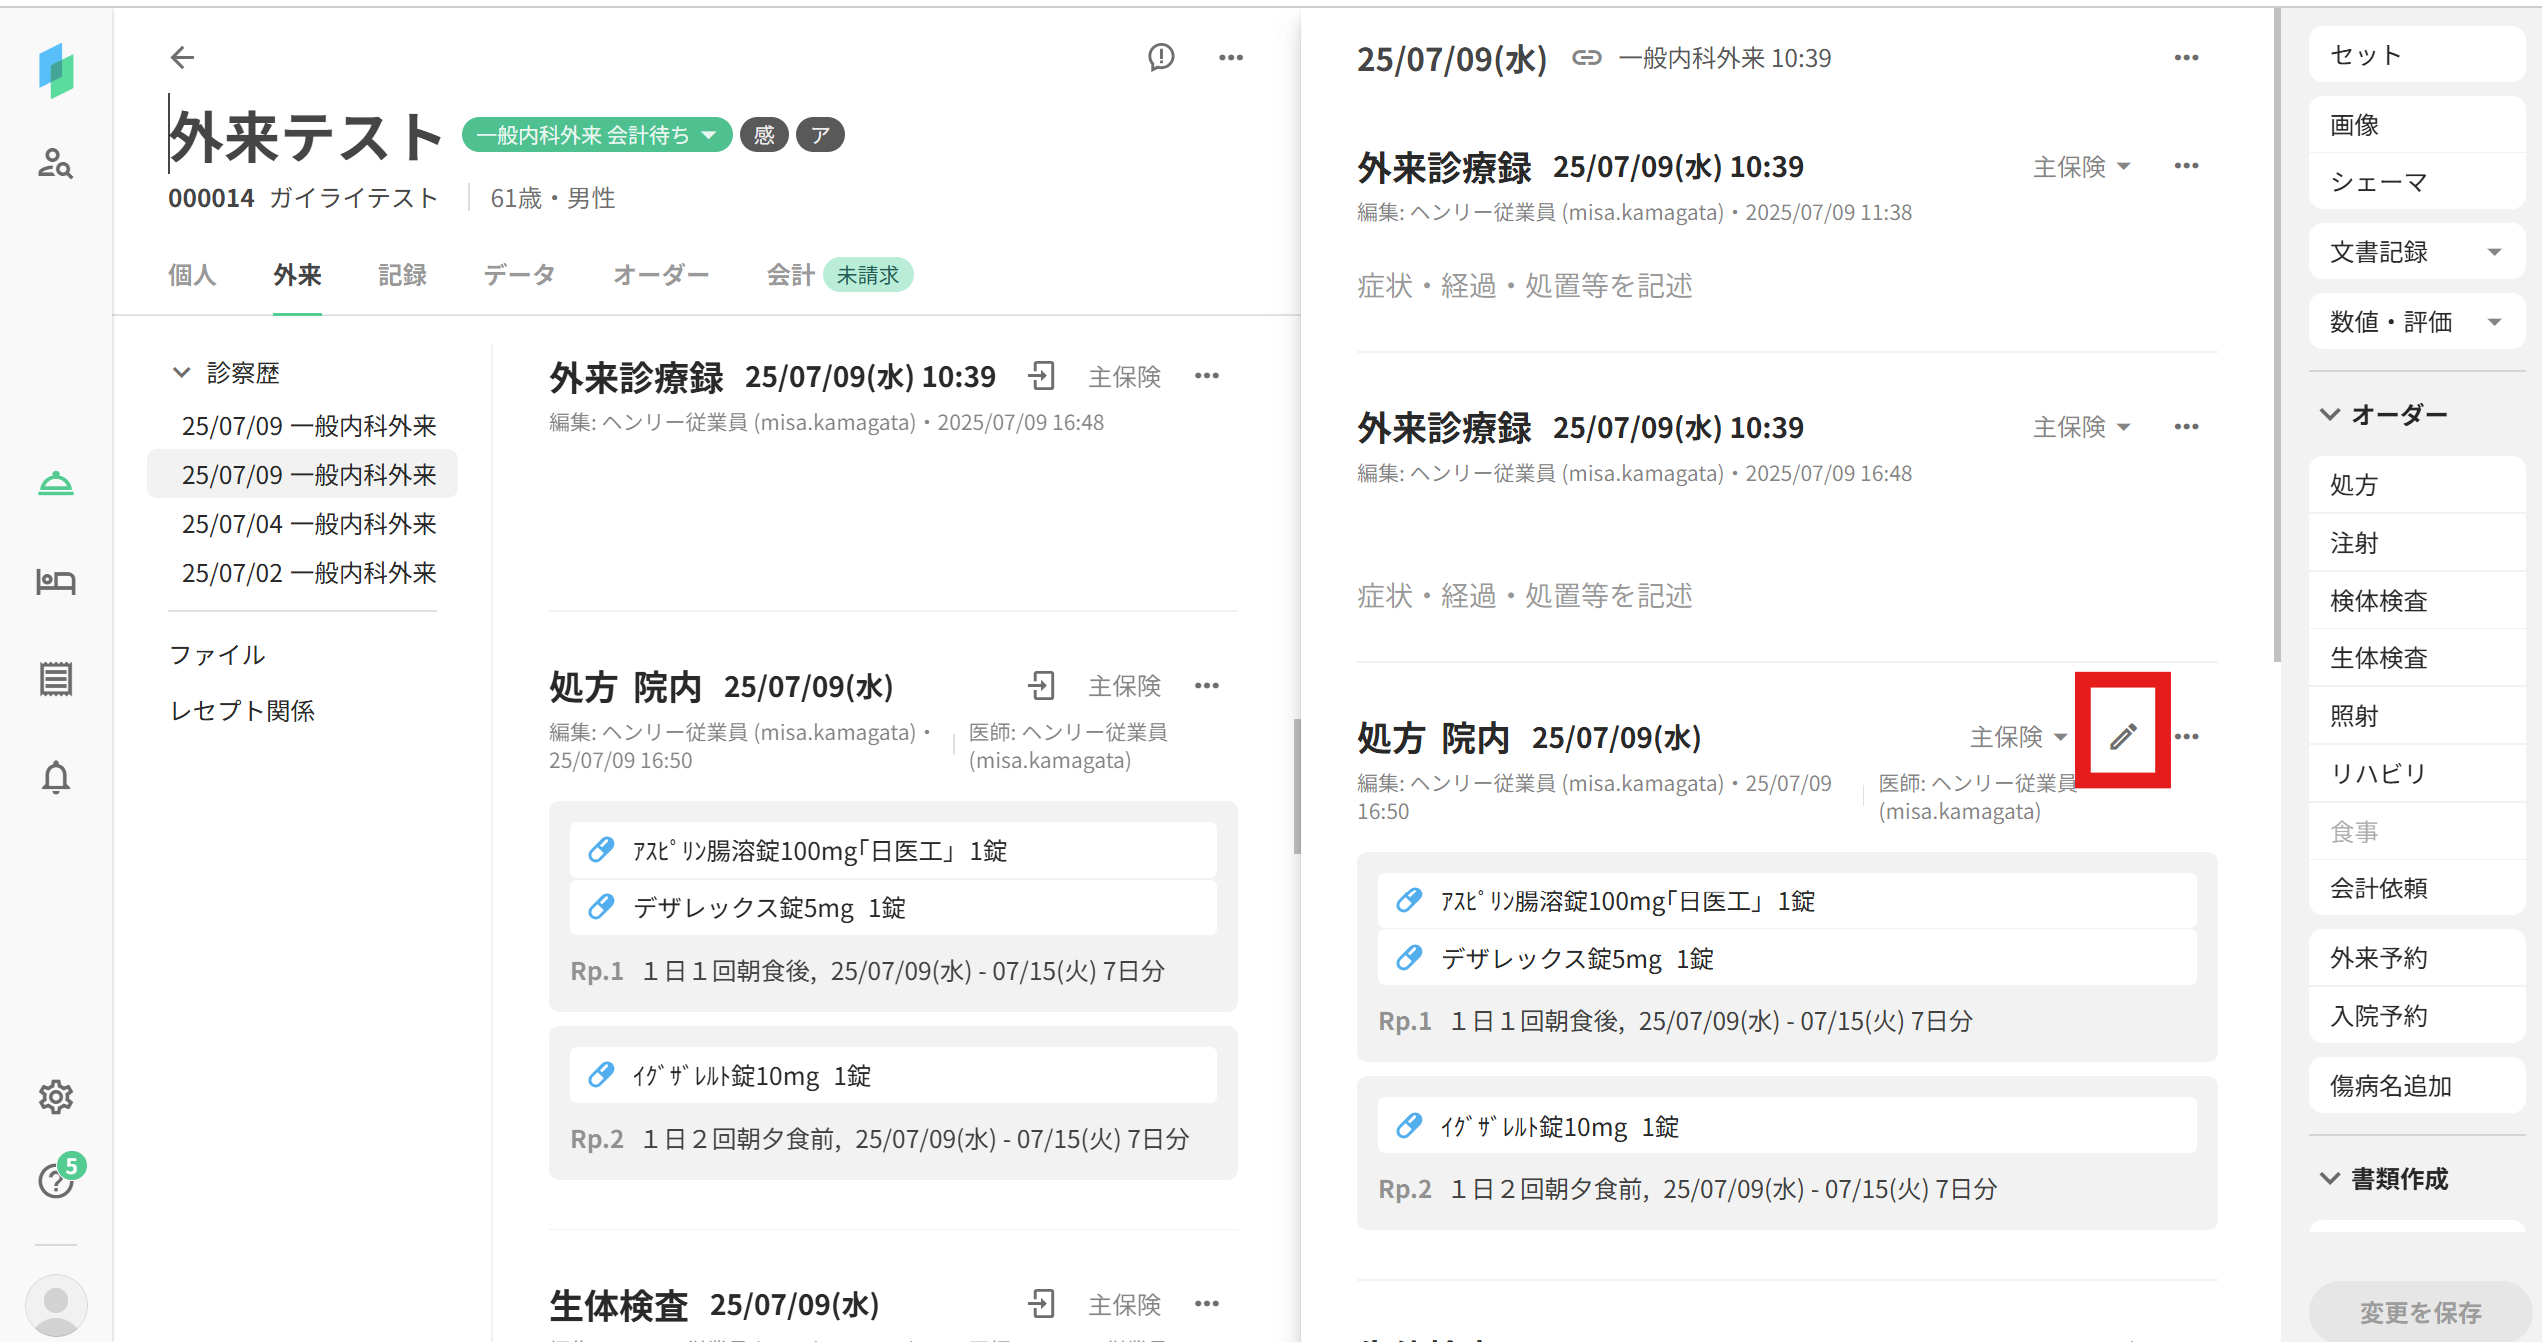The image size is (2542, 1342).
Task: Collapse the 診察歴 tree section
Action: coord(181,373)
